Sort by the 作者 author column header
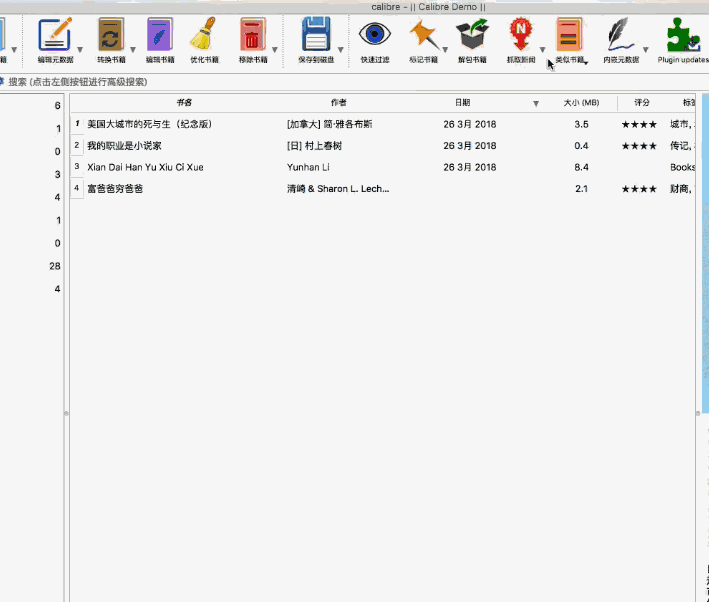 (338, 103)
